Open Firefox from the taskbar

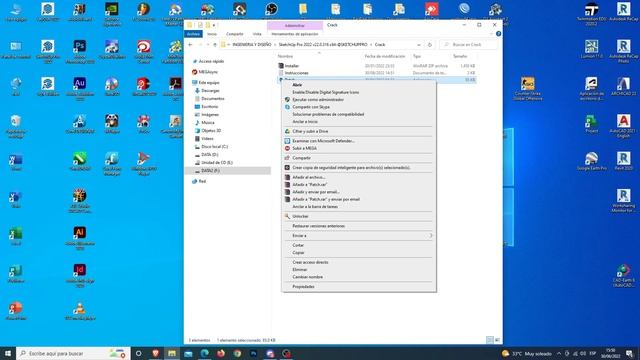[221, 353]
